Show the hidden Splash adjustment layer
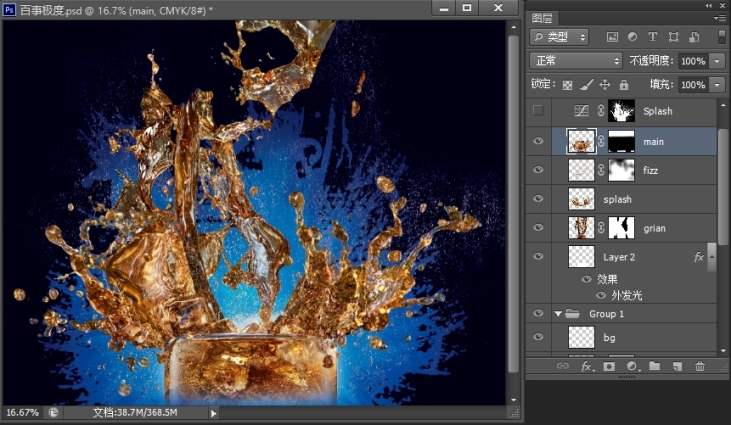 pos(538,111)
